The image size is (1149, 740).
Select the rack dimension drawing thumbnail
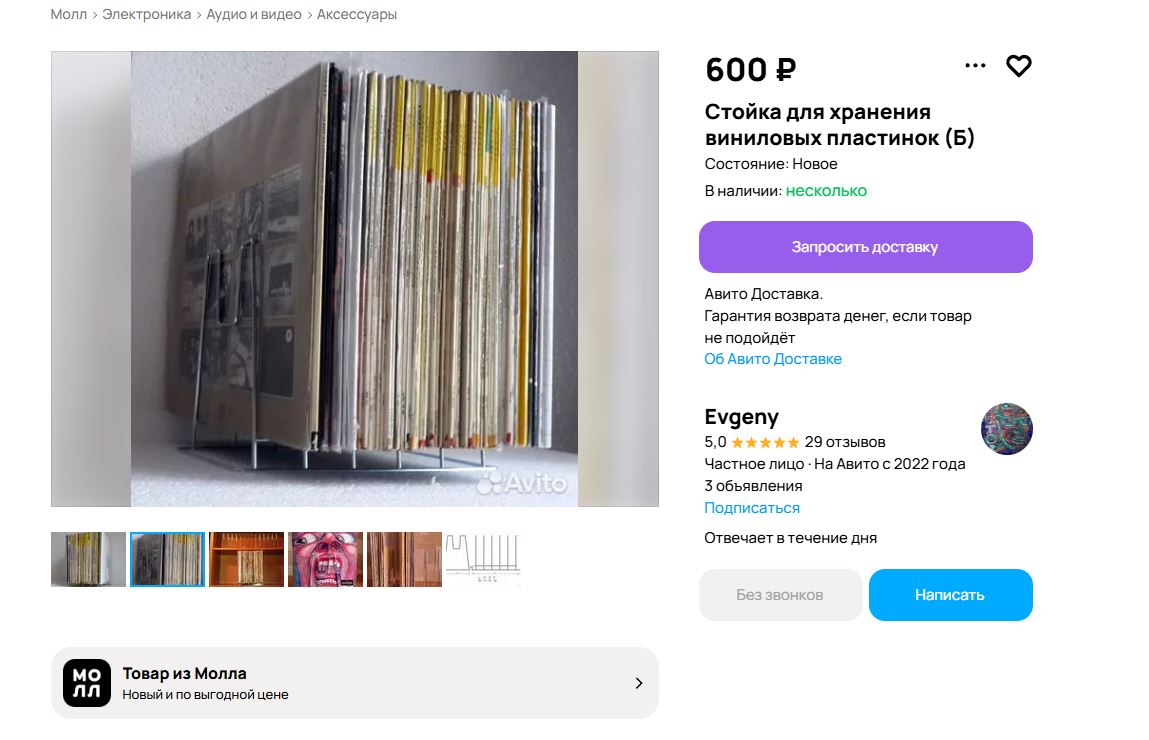coord(484,559)
